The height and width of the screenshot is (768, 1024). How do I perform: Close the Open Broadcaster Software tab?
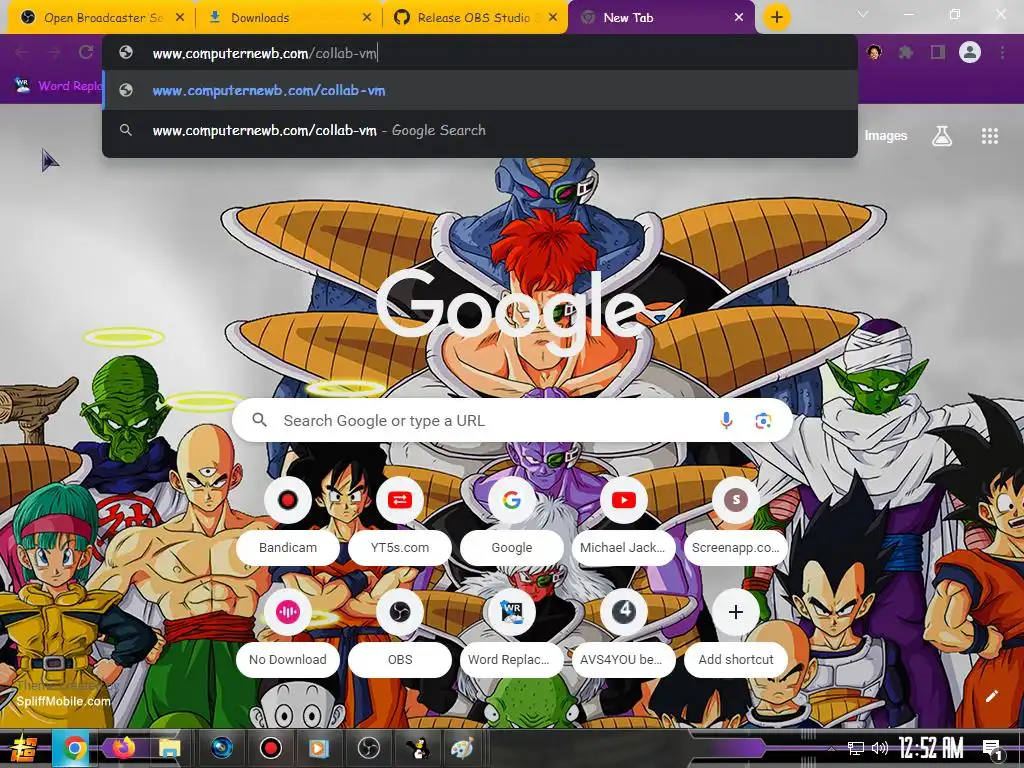[x=180, y=18]
